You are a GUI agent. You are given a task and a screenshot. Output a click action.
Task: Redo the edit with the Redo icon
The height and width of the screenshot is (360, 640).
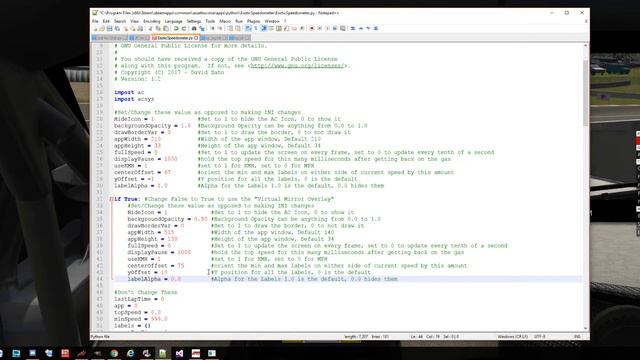coord(184,29)
